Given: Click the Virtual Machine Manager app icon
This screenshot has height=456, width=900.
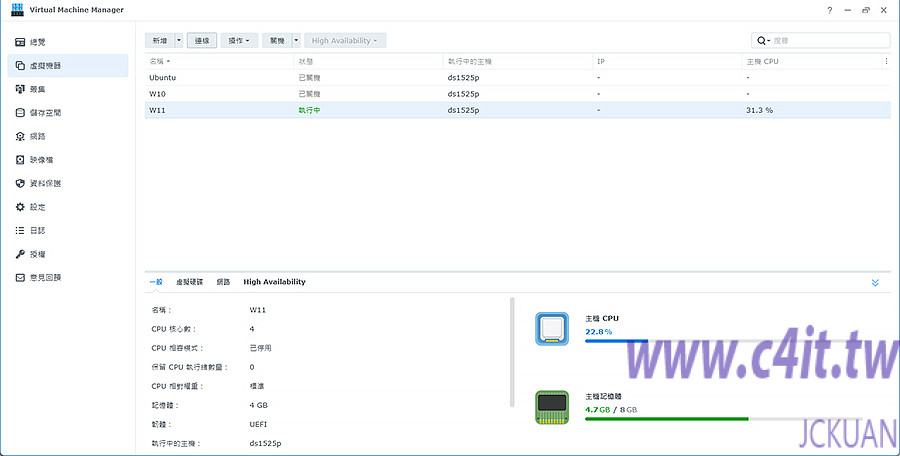Looking at the screenshot, I should tap(17, 10).
